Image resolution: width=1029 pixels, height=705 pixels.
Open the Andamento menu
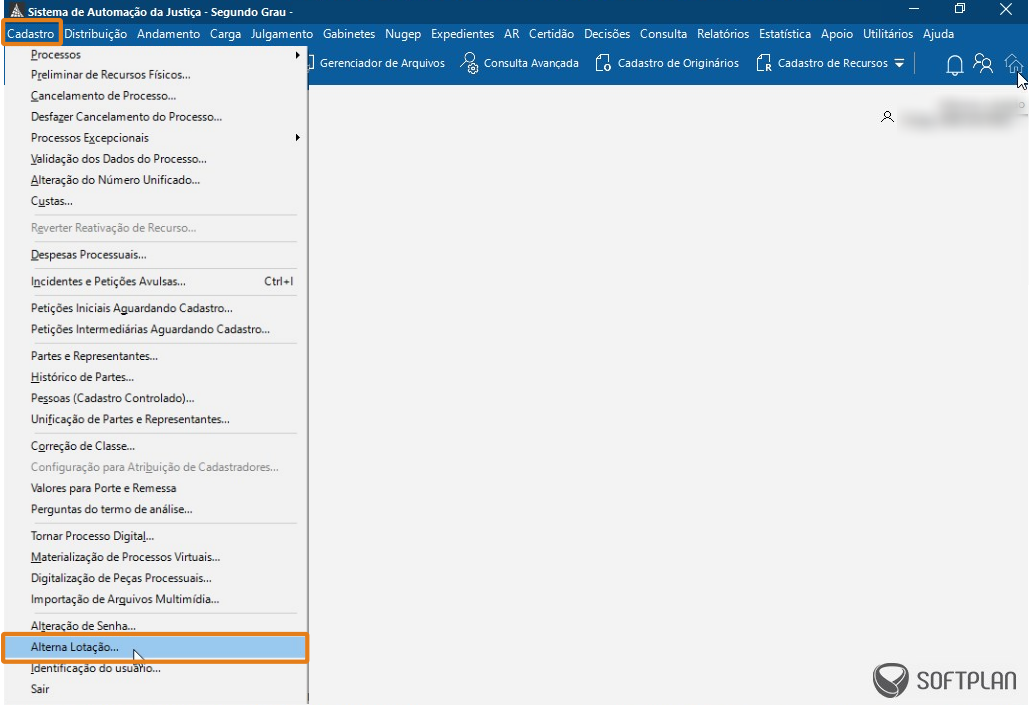tap(169, 33)
